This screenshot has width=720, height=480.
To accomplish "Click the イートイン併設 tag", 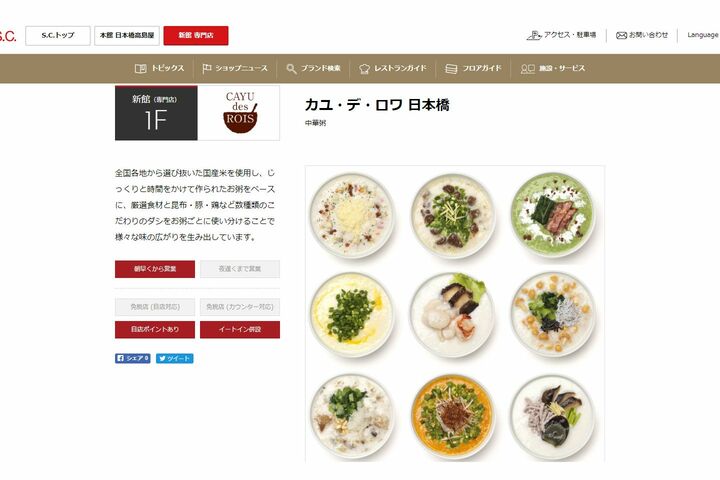I will coord(240,330).
